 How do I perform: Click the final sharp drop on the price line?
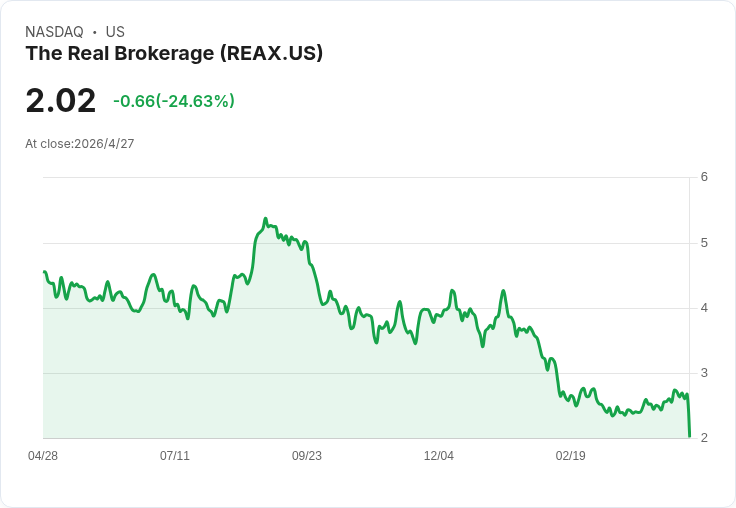click(688, 416)
